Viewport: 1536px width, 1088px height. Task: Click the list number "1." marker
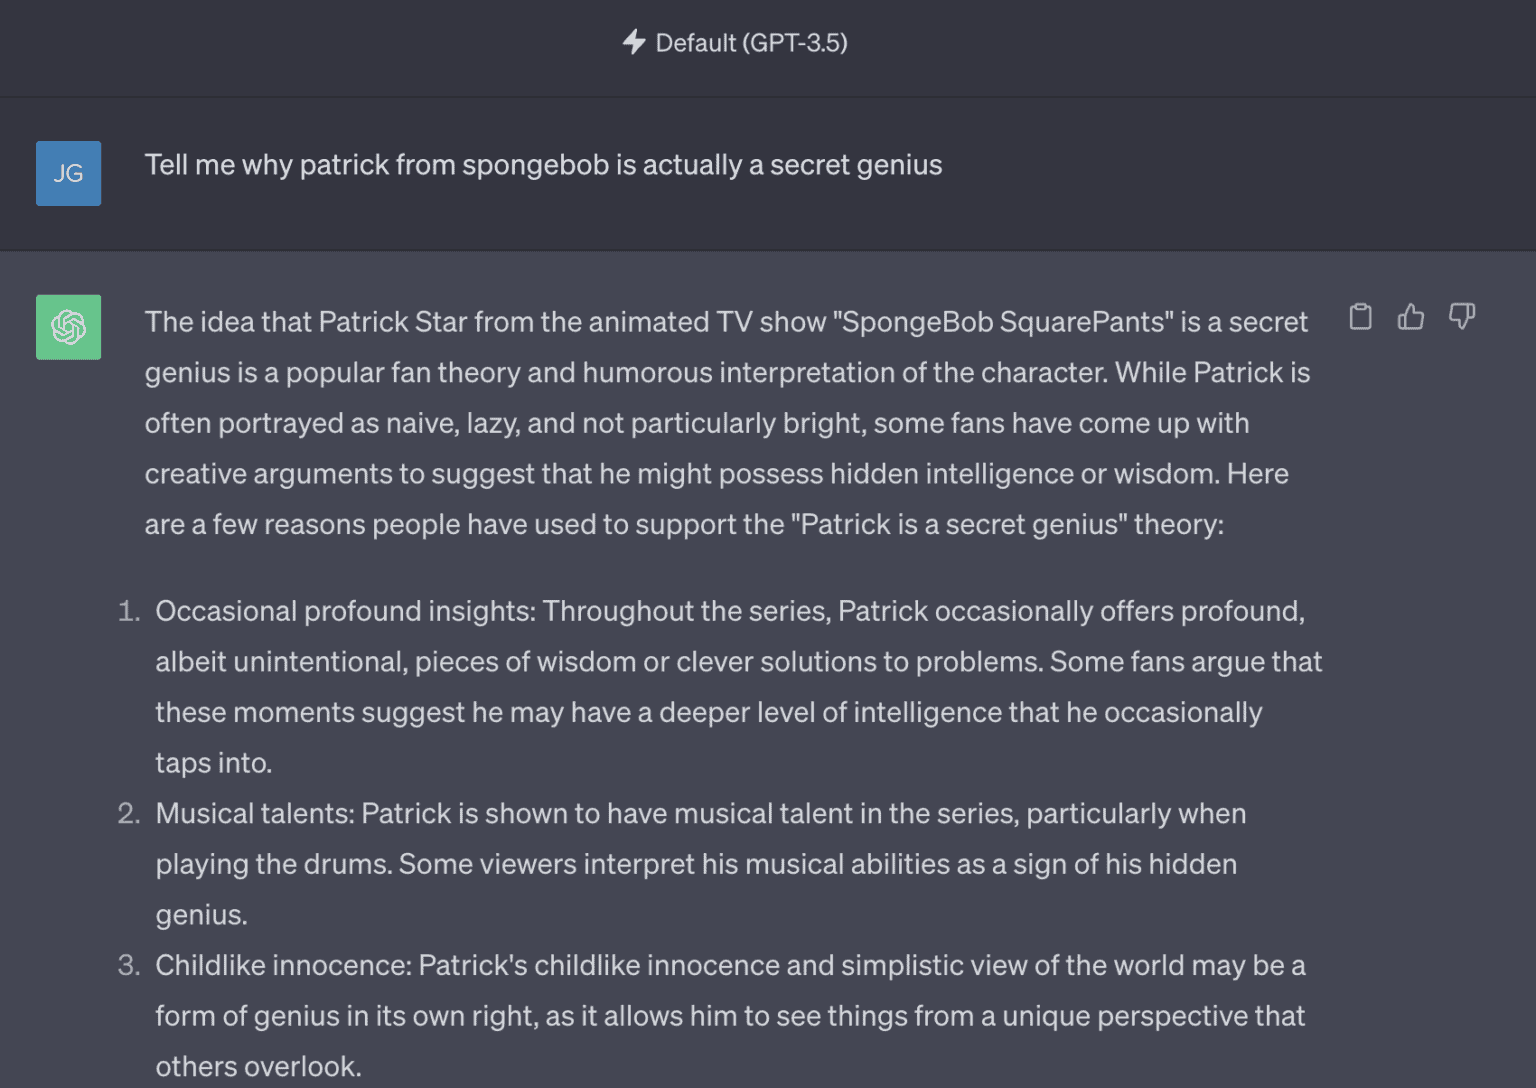click(128, 611)
